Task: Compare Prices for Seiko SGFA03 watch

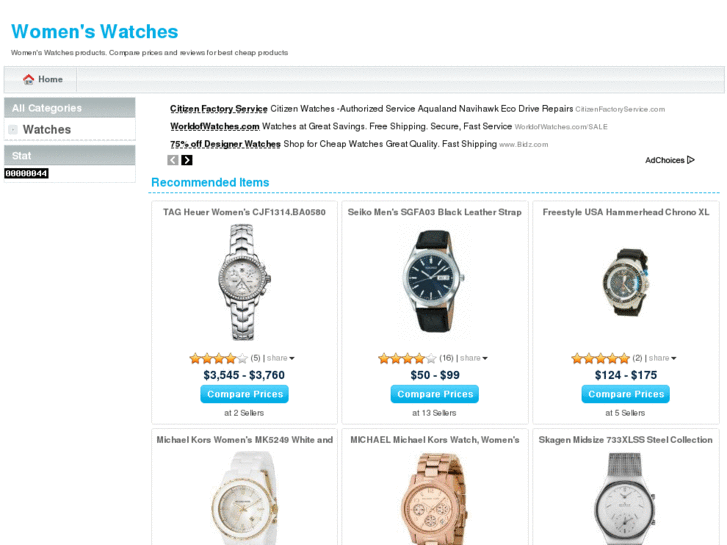Action: point(434,394)
